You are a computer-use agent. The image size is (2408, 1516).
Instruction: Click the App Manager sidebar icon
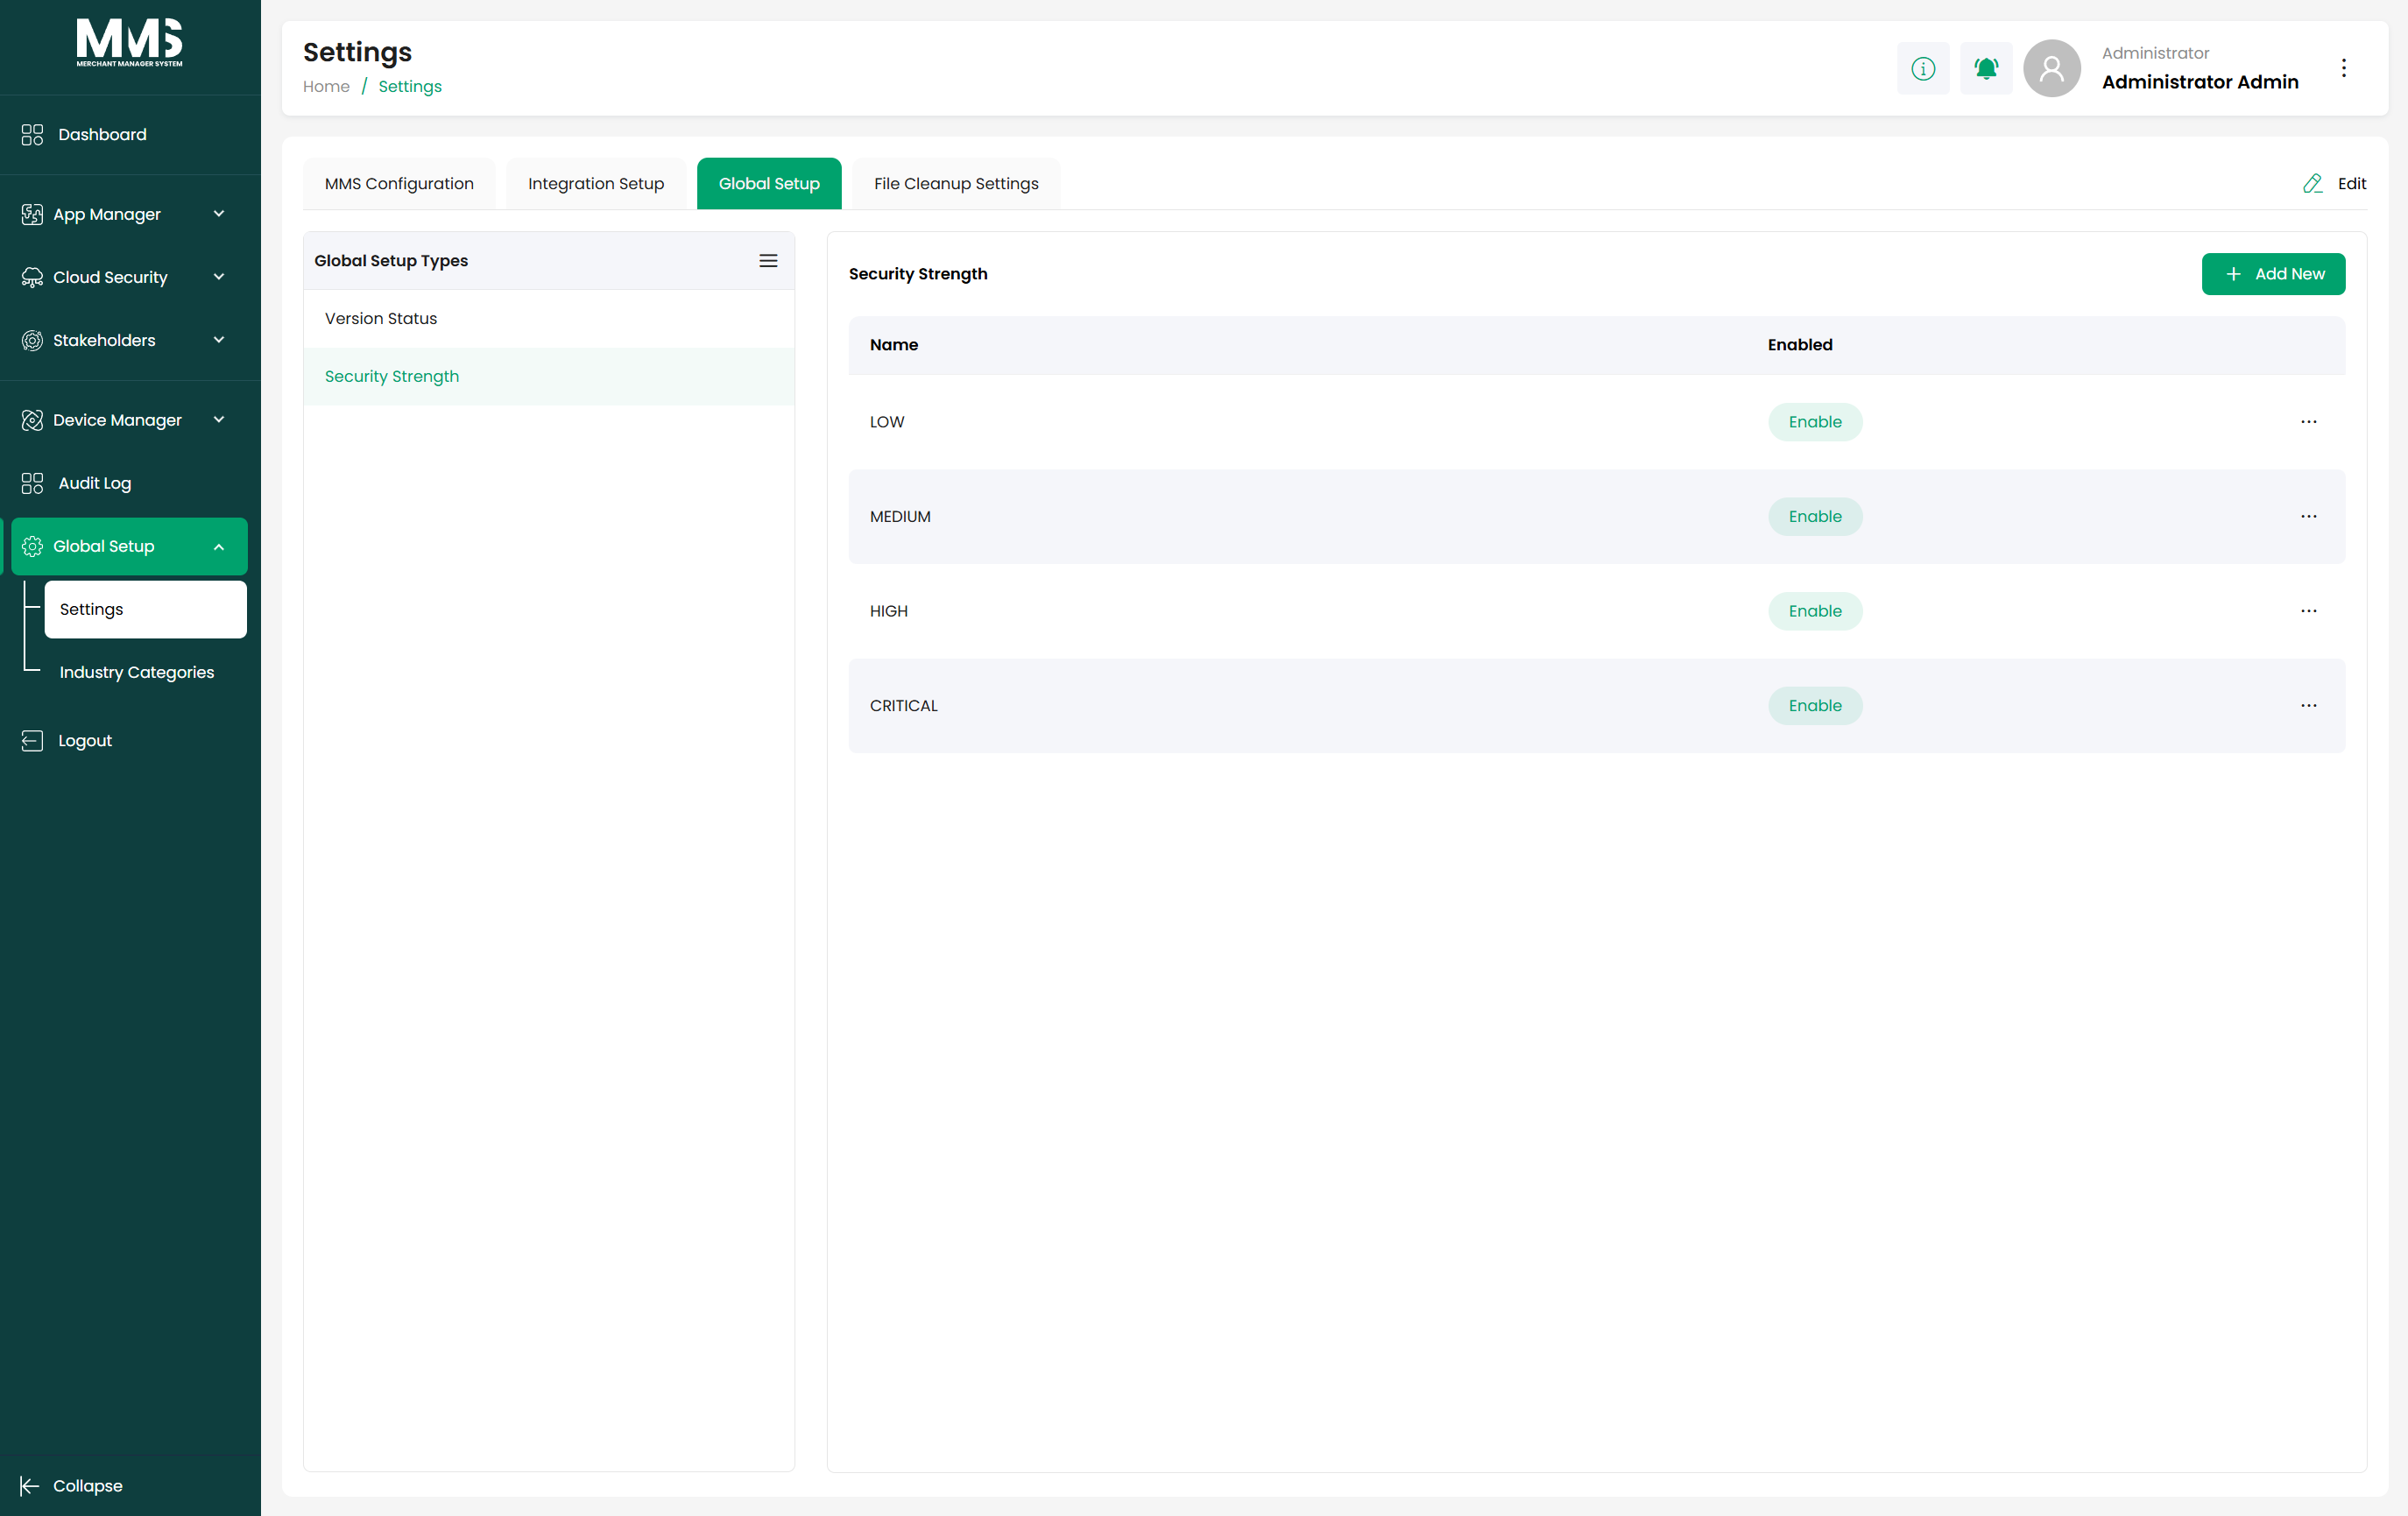click(x=32, y=214)
